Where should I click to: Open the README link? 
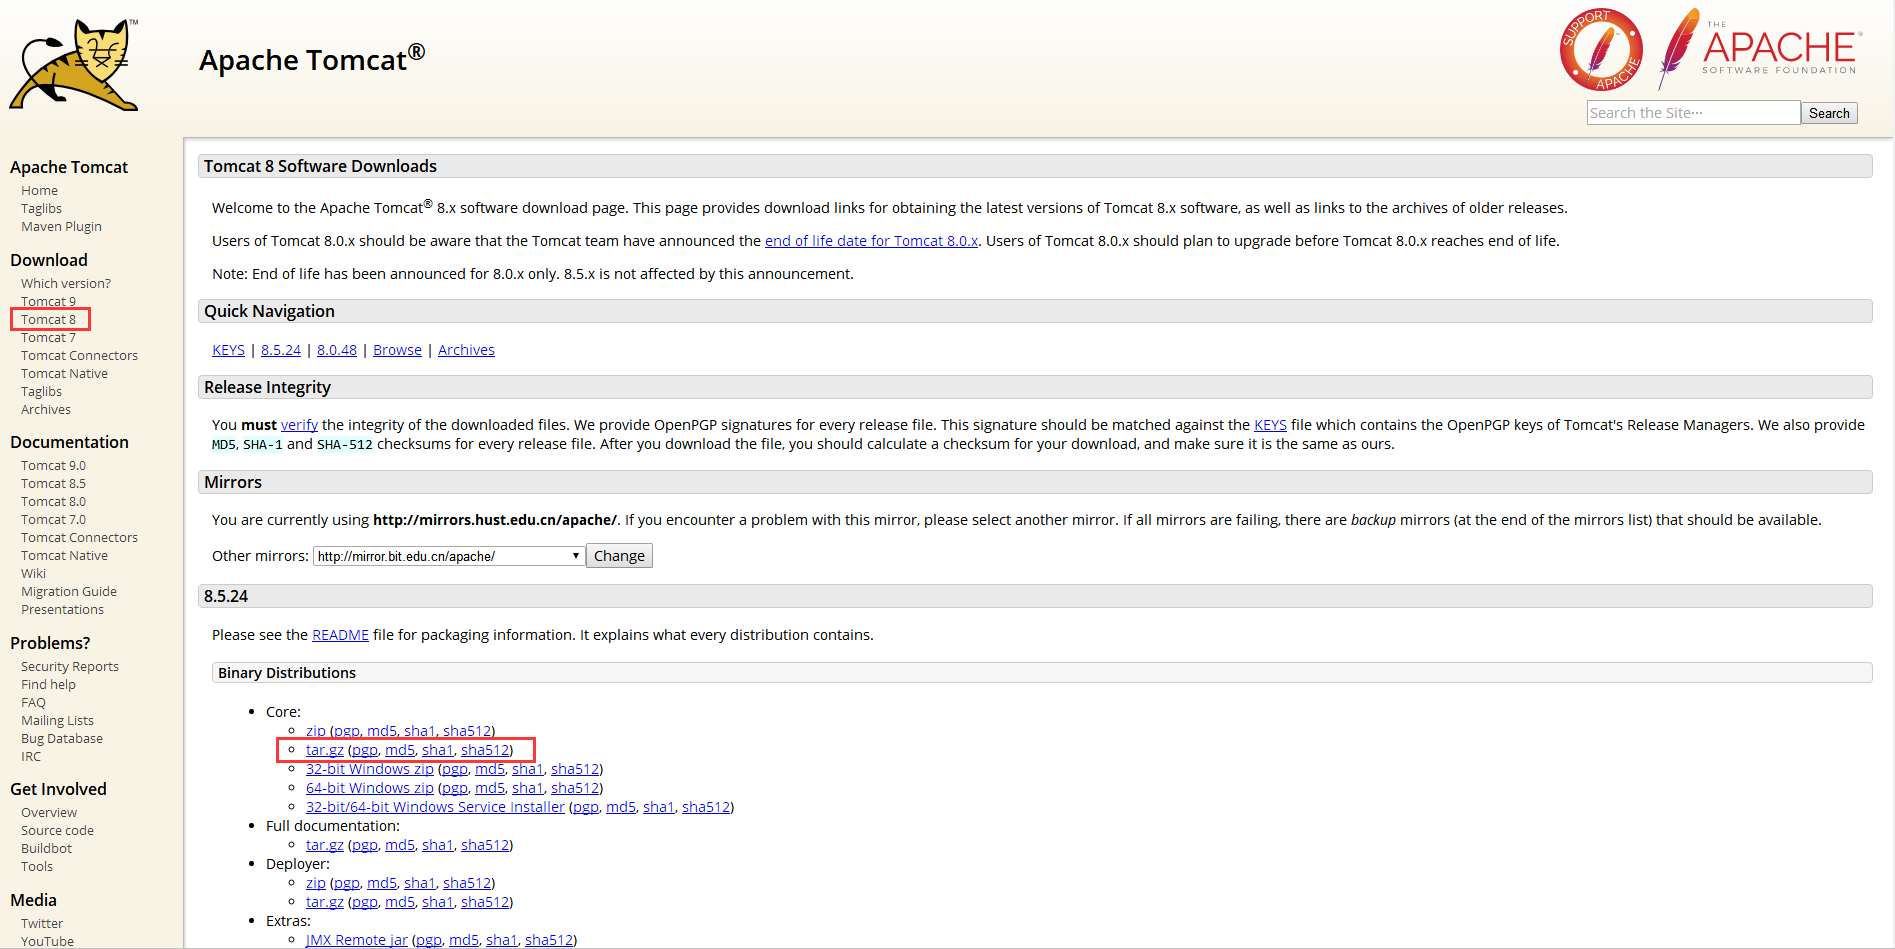340,635
